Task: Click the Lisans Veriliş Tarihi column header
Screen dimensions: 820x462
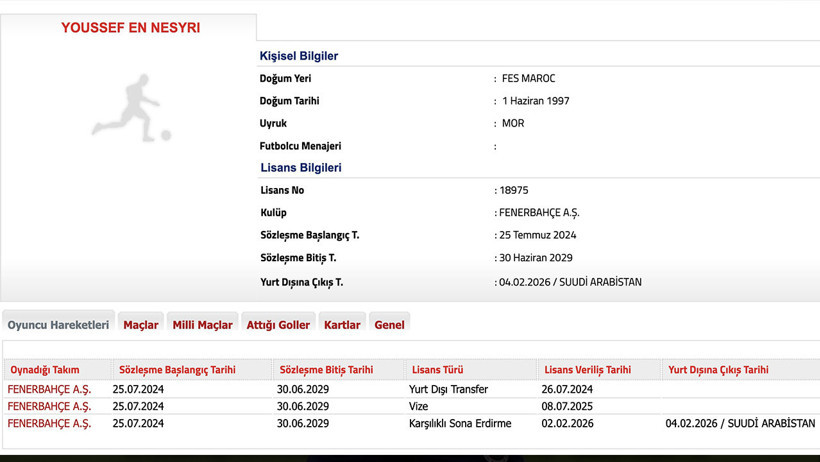Action: (587, 370)
